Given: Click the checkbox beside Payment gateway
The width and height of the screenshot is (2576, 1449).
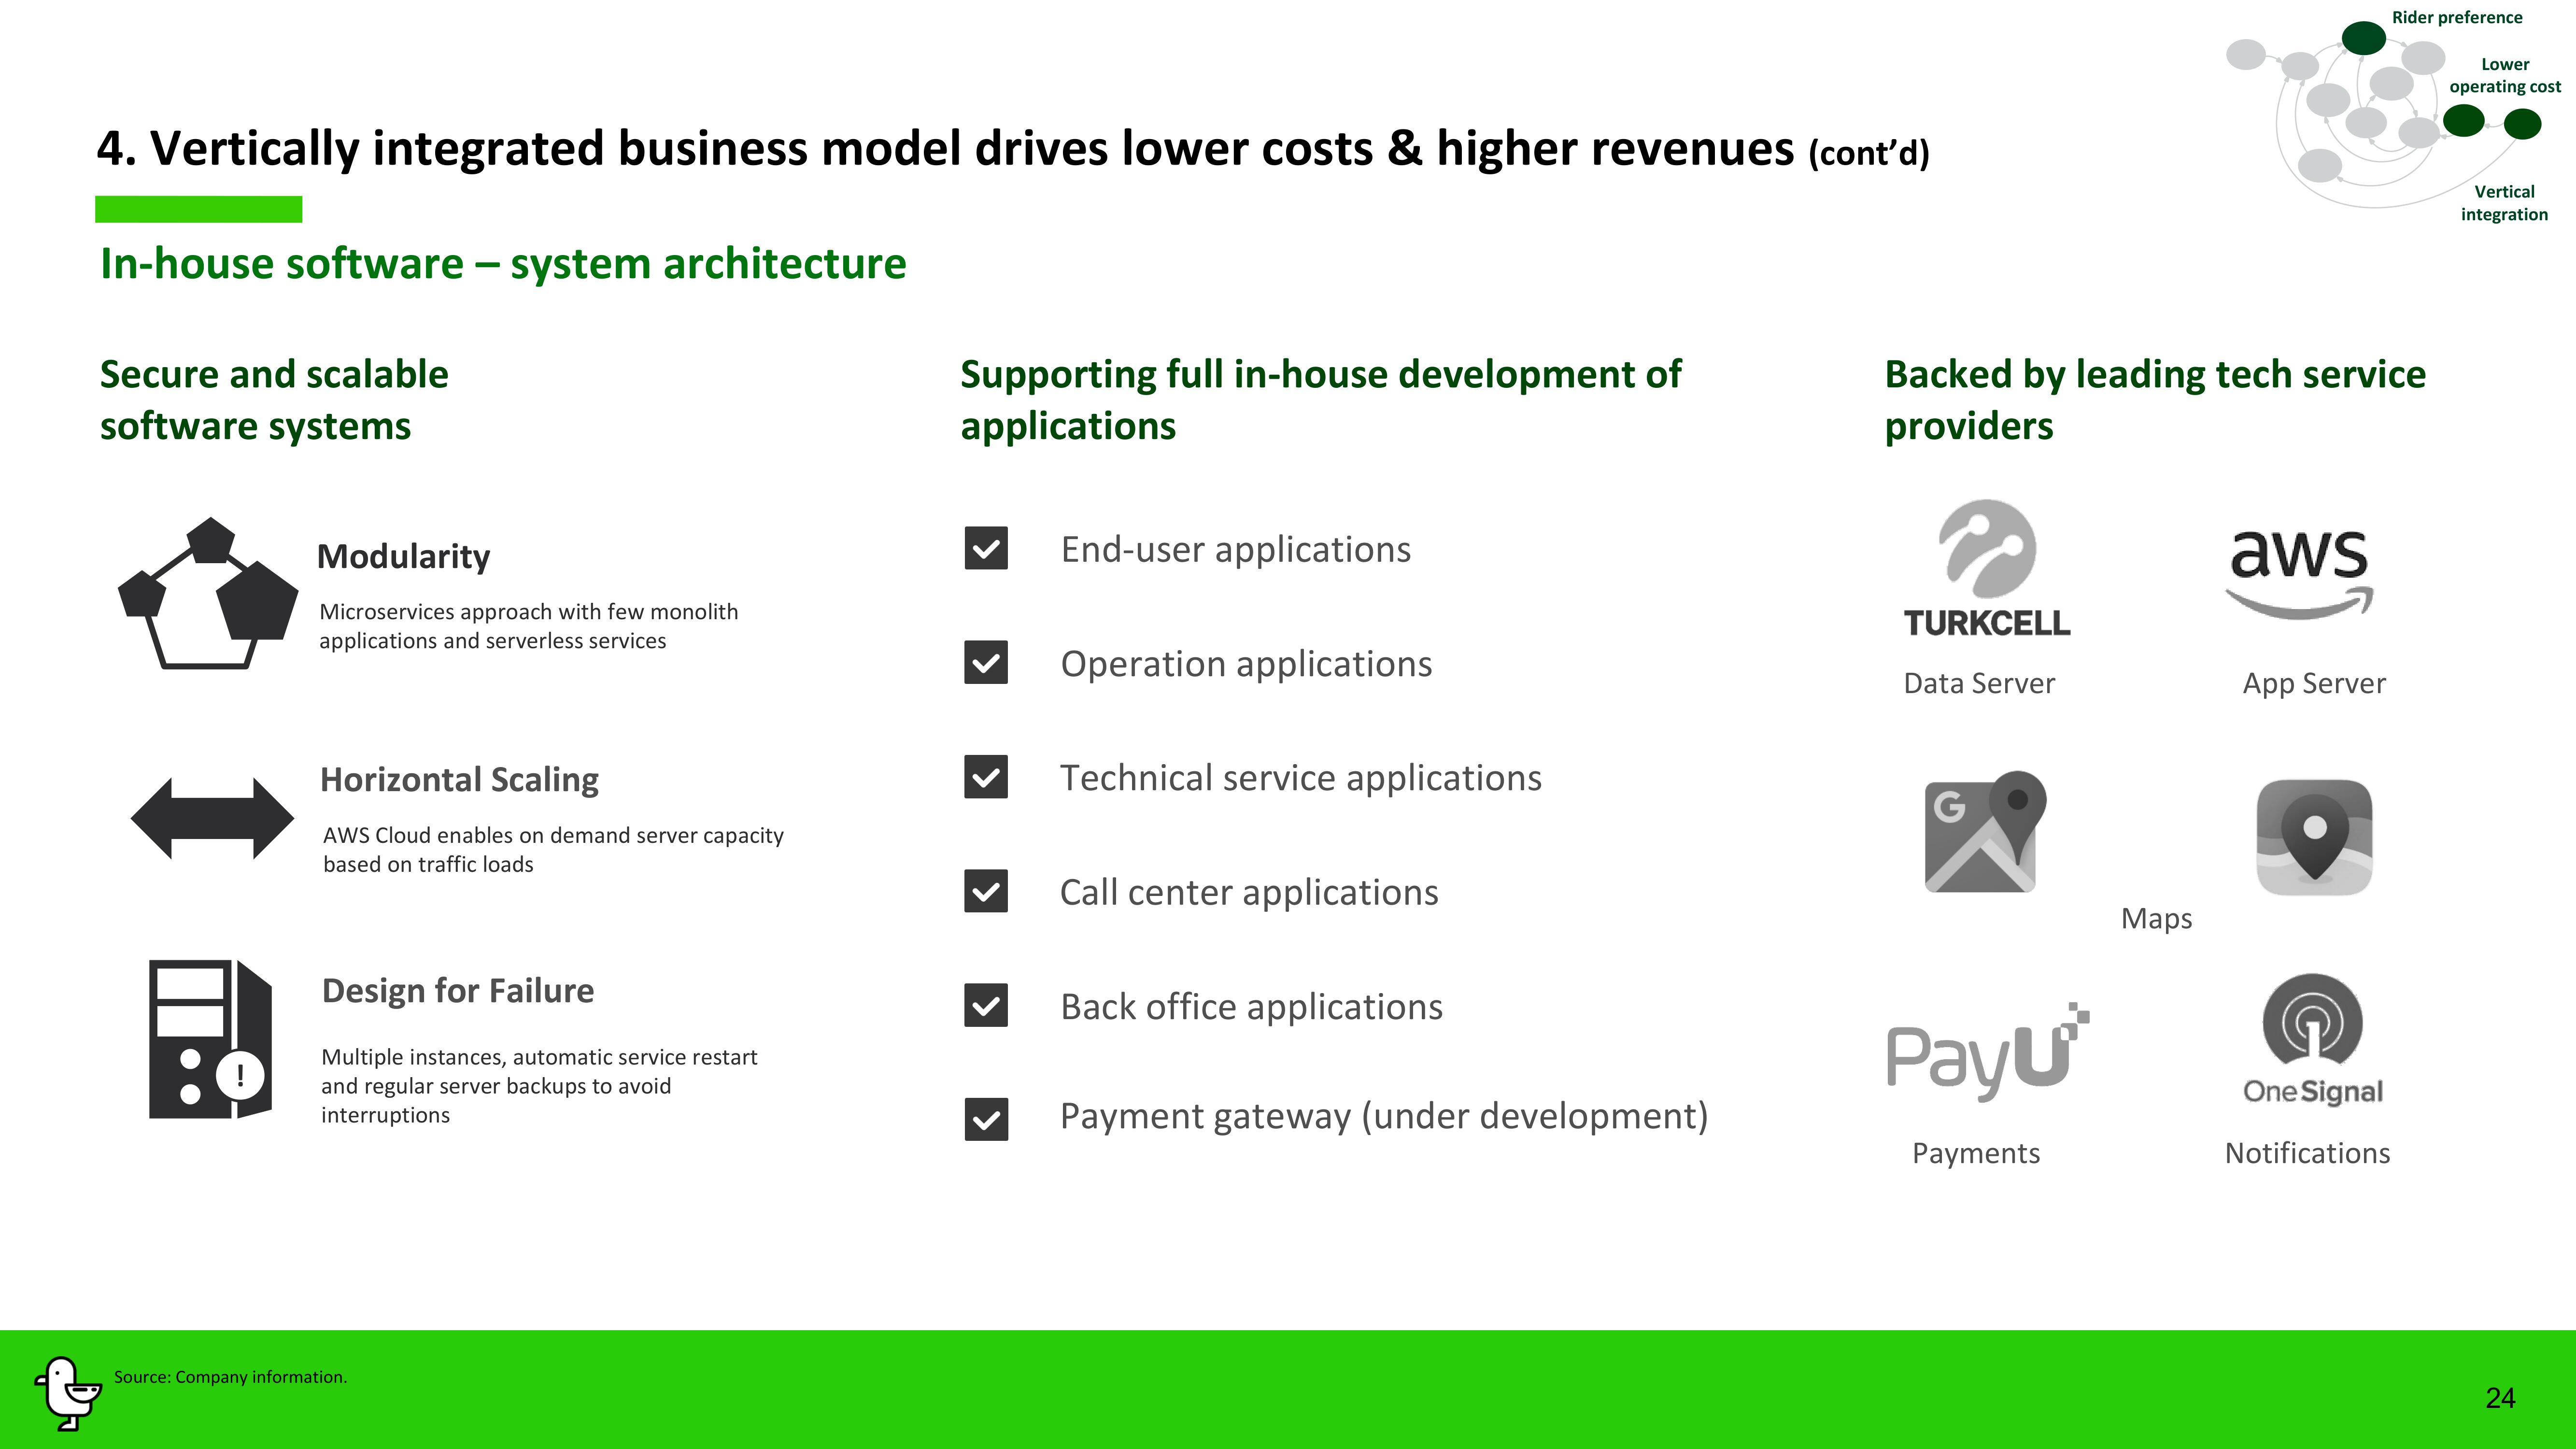Looking at the screenshot, I should 986,1119.
